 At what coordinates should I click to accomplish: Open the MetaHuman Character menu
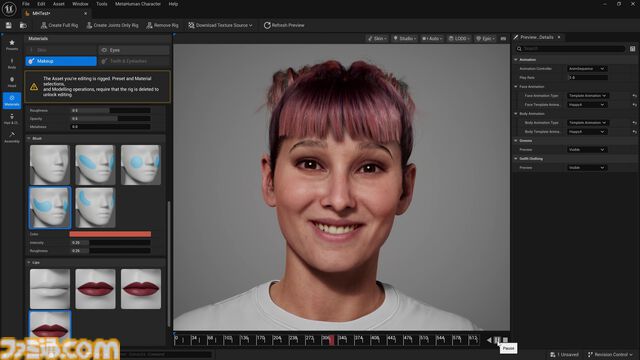pyautogui.click(x=138, y=4)
